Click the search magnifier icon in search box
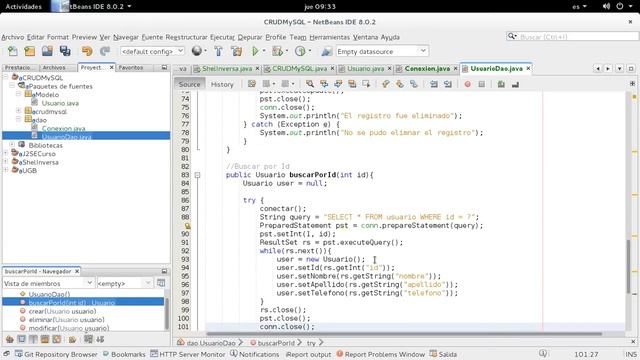640x360 pixels. pos(511,36)
